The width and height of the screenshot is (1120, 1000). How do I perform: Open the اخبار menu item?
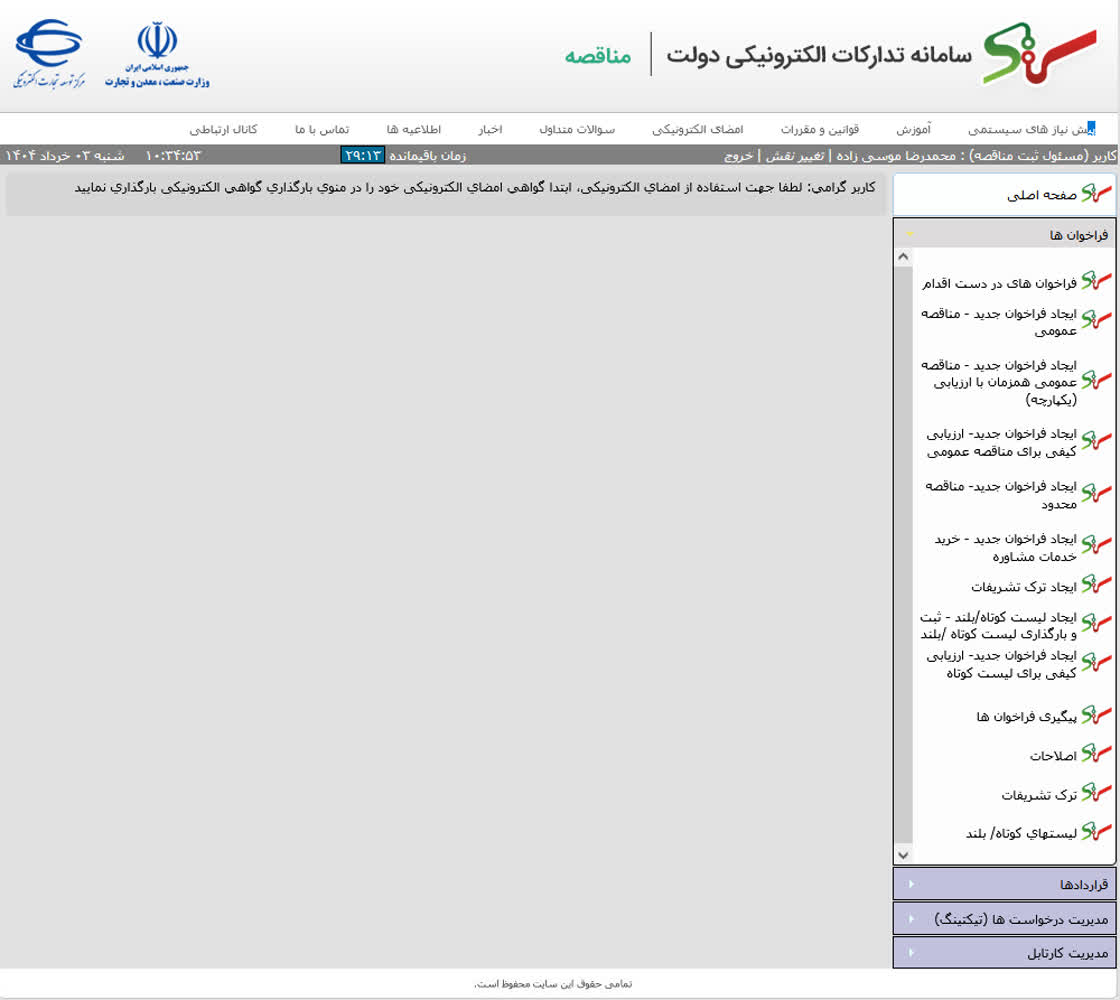(490, 129)
